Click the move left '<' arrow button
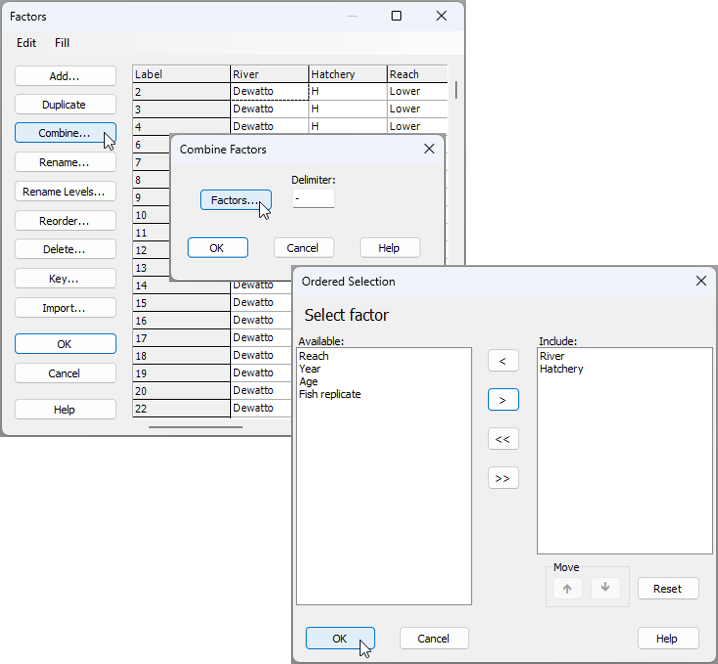 point(503,361)
